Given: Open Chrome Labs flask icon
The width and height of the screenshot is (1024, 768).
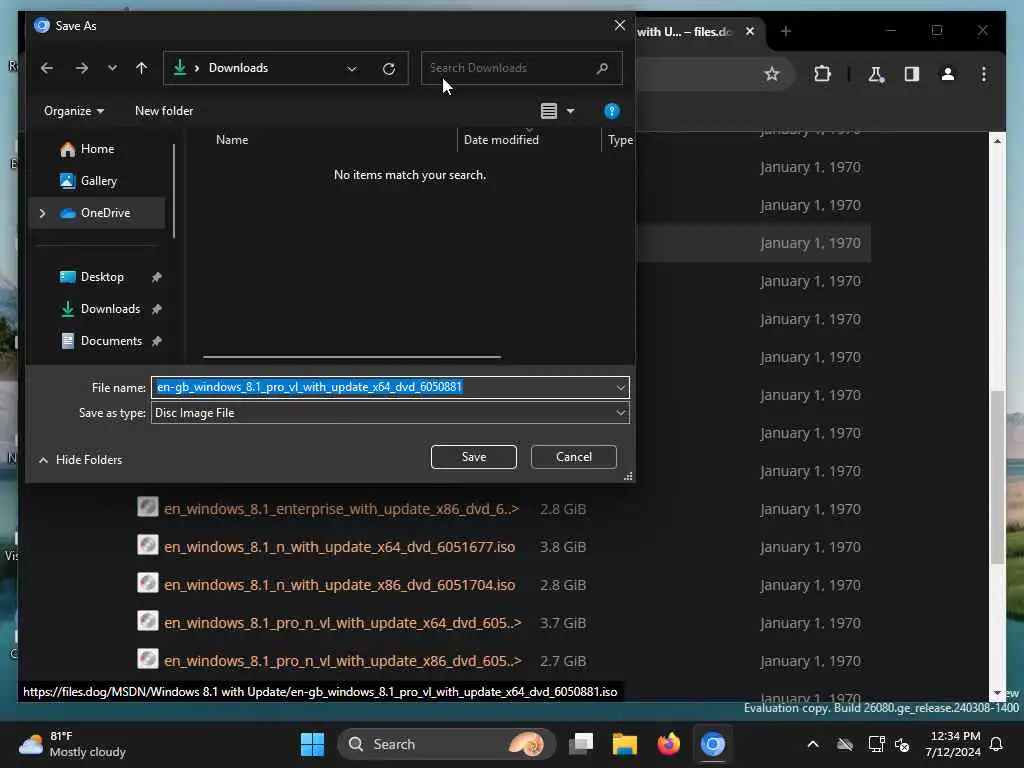Looking at the screenshot, I should tap(876, 74).
